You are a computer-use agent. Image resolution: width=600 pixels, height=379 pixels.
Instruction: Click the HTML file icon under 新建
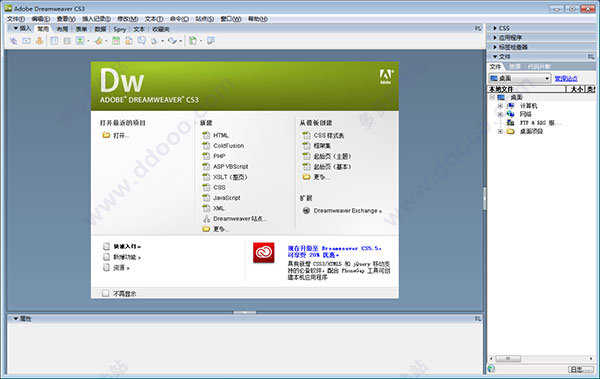click(x=206, y=135)
